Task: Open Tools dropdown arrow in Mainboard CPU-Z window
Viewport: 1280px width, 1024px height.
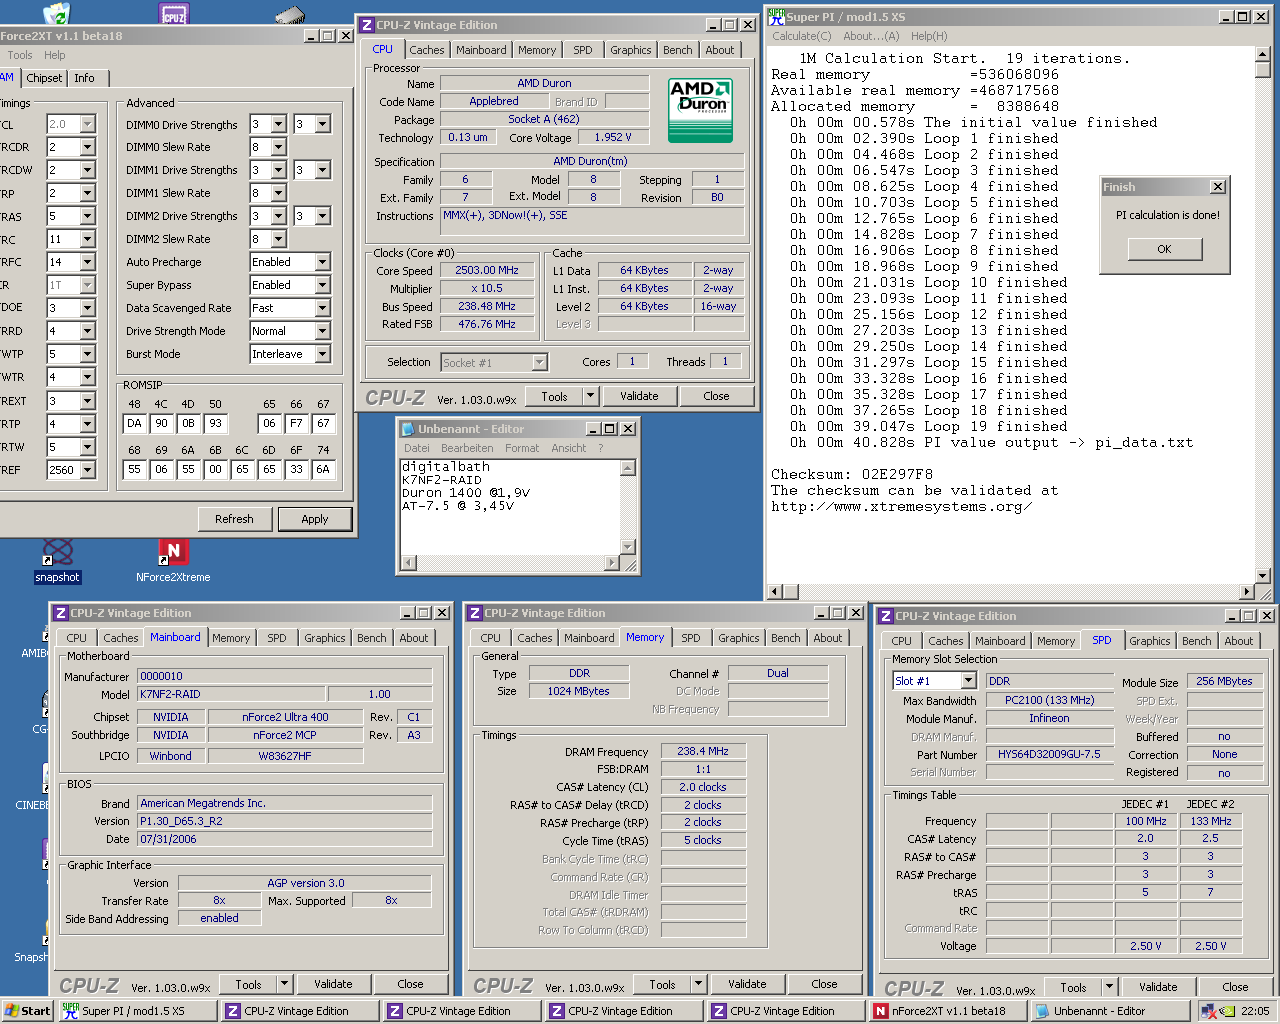Action: (x=284, y=984)
